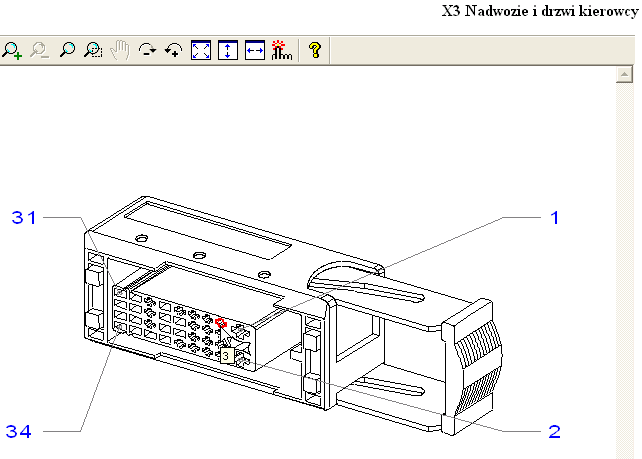Fit the drawing to window height
This screenshot has width=642, height=459.
pos(228,51)
